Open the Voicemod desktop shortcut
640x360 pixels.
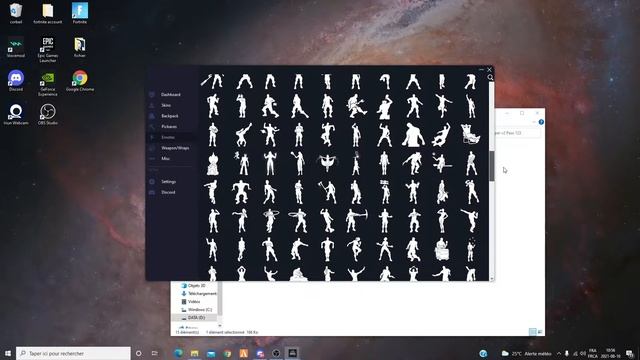(16, 47)
